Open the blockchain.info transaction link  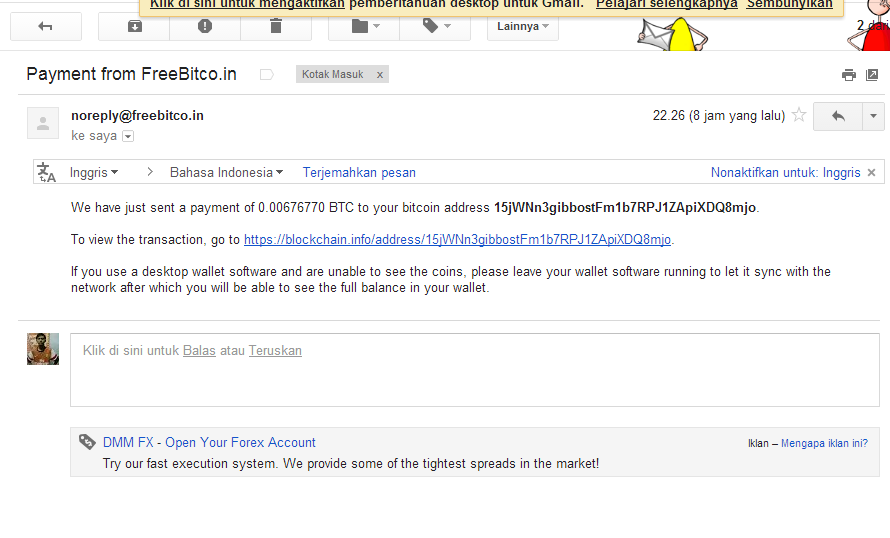click(457, 239)
